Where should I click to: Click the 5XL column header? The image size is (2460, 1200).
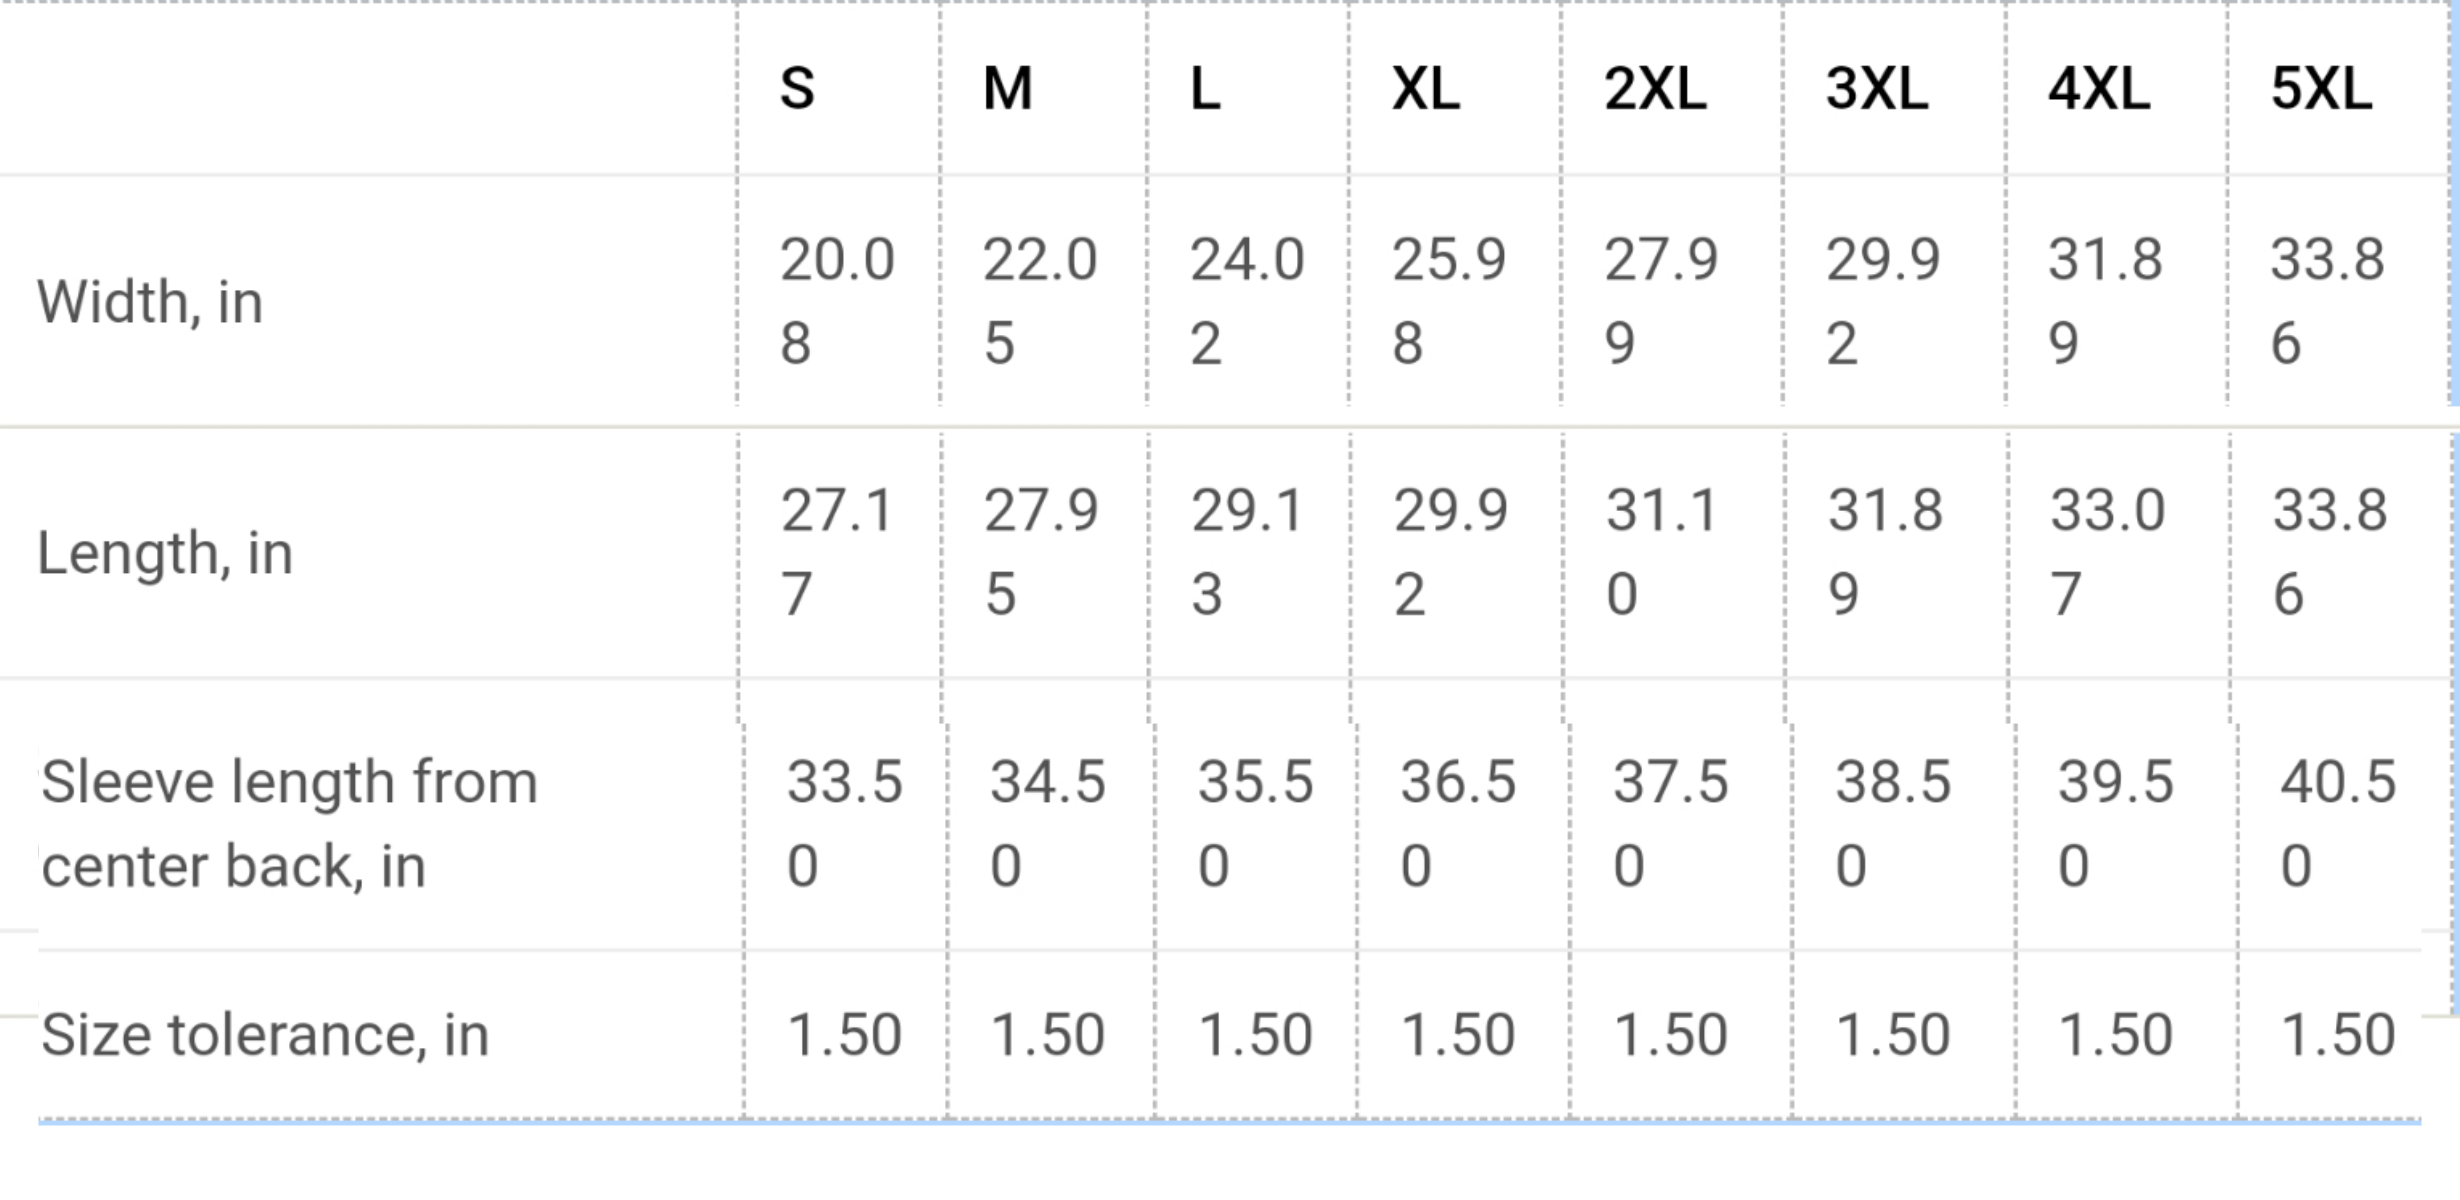coord(2321,89)
